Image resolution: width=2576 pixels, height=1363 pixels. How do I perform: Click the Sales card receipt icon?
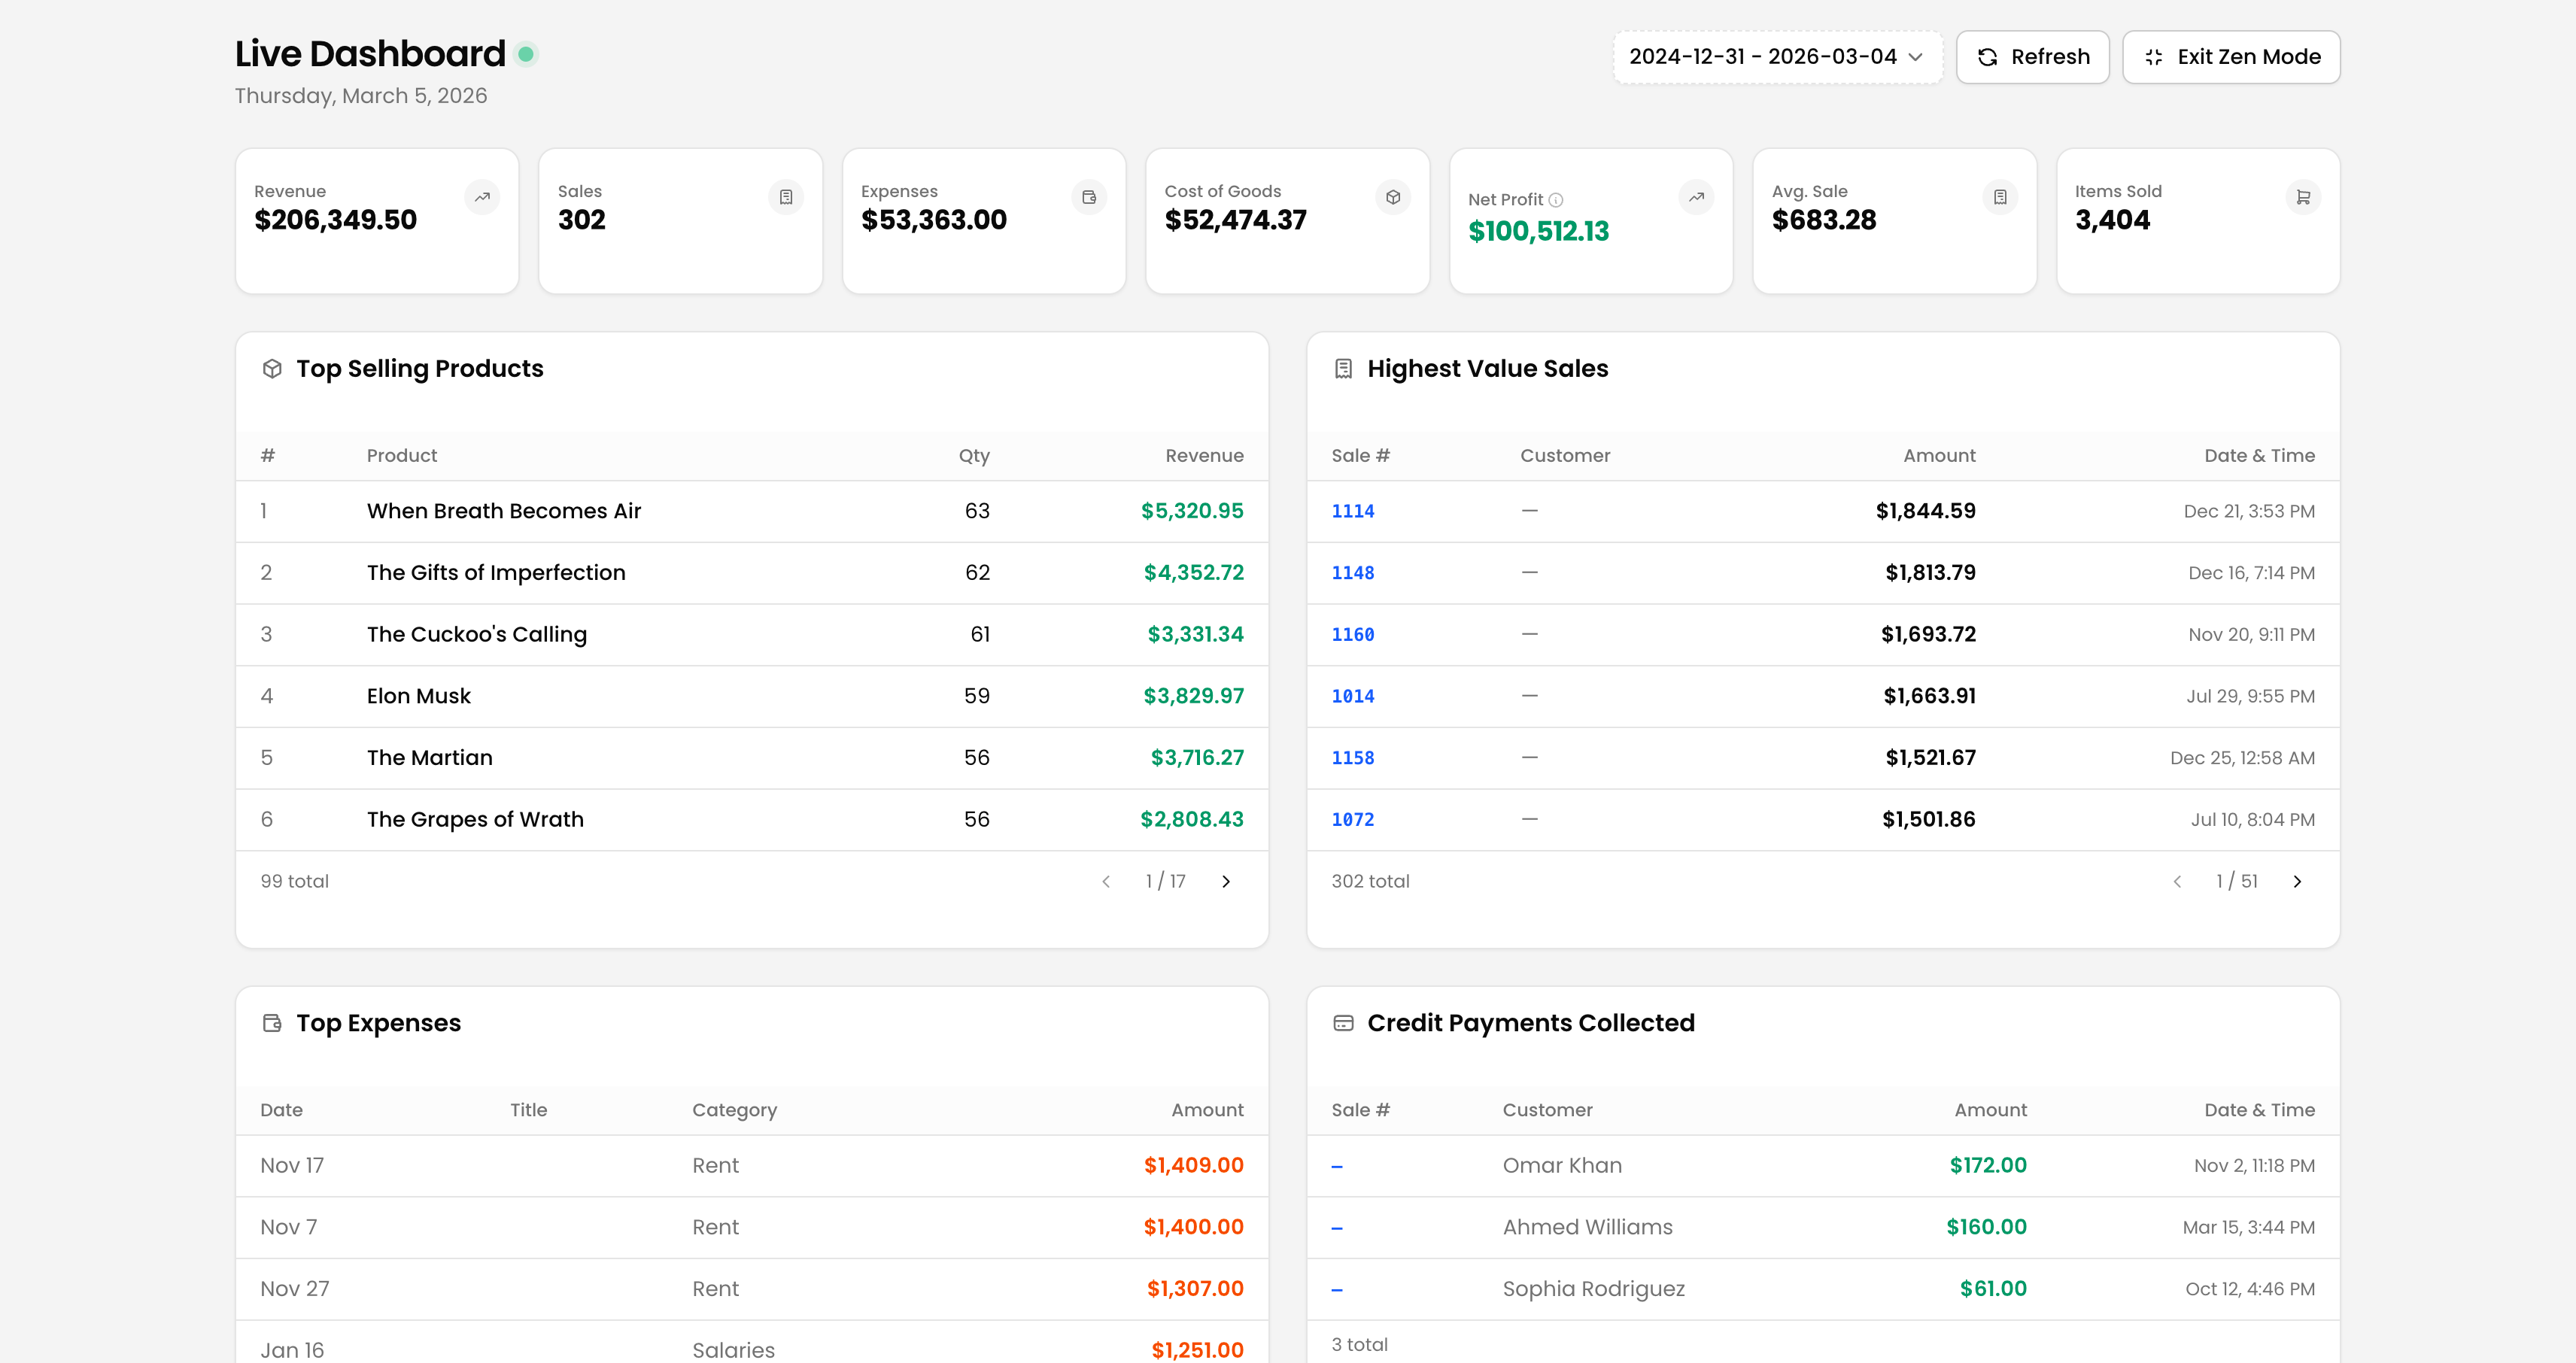(786, 197)
